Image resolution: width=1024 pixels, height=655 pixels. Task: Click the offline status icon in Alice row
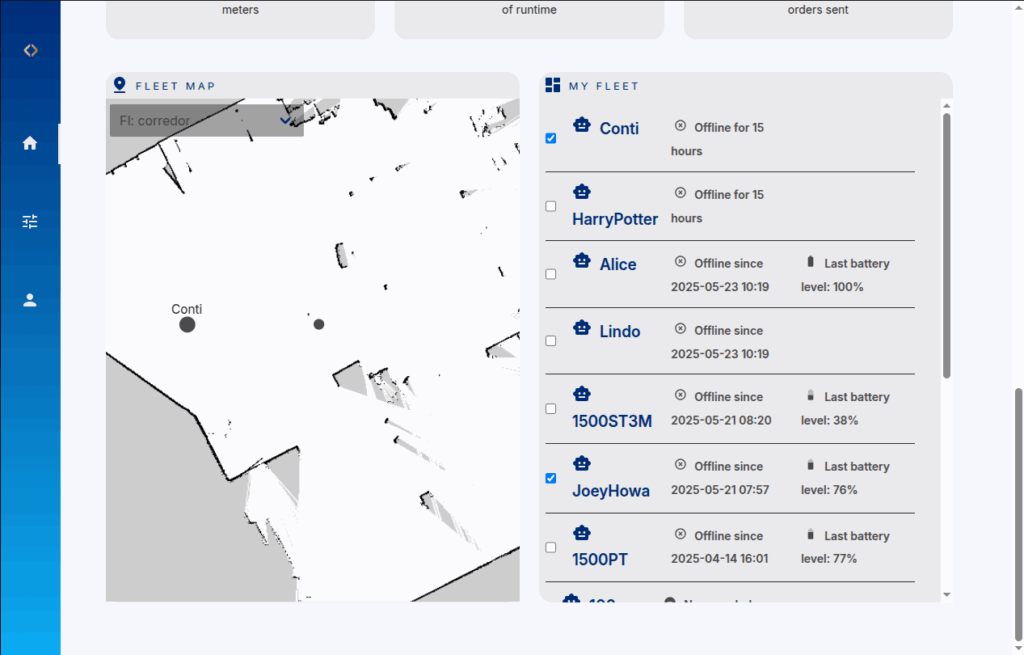pyautogui.click(x=680, y=261)
